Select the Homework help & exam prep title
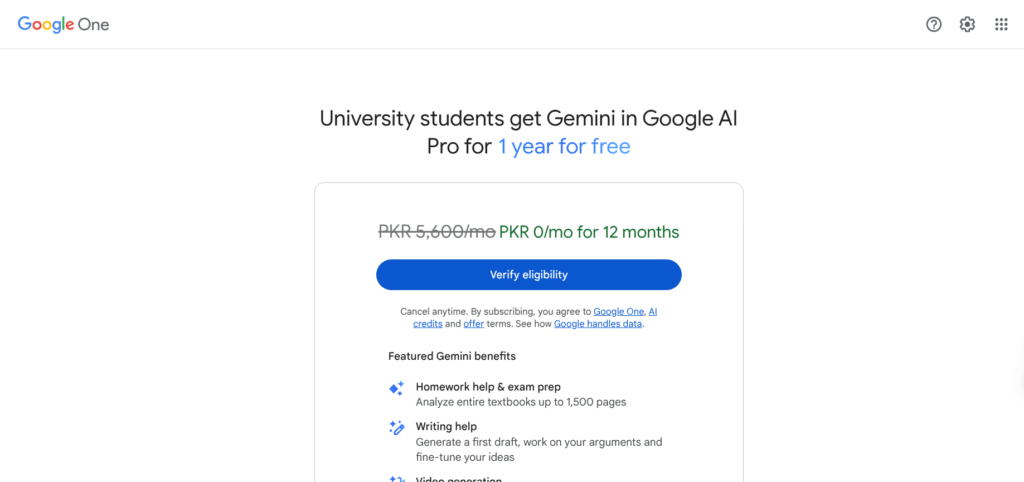 click(x=488, y=387)
